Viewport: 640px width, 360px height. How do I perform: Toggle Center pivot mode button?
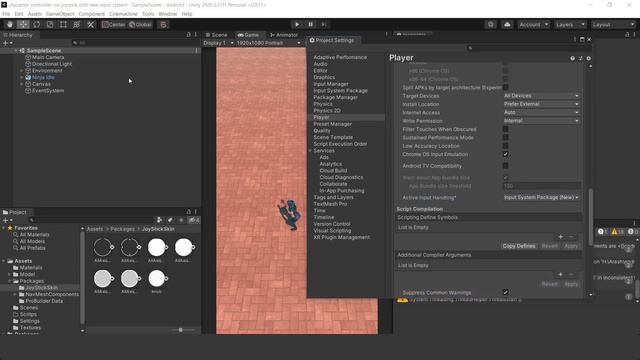click(x=113, y=24)
